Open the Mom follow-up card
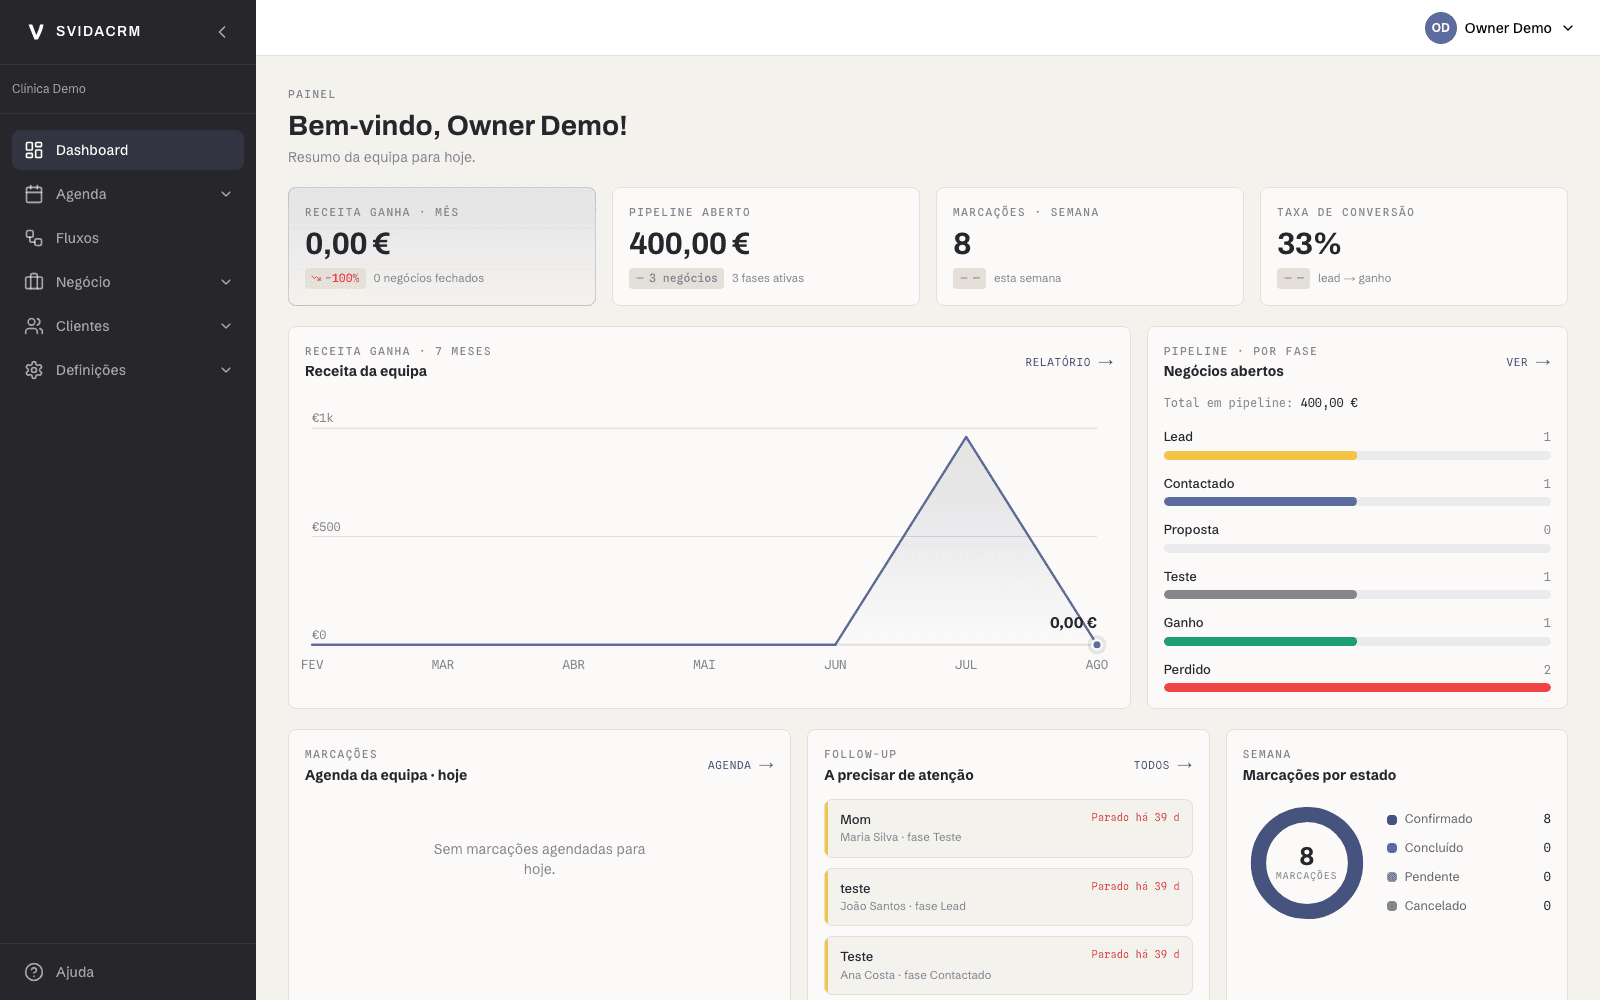Viewport: 1600px width, 1000px height. pyautogui.click(x=1009, y=828)
